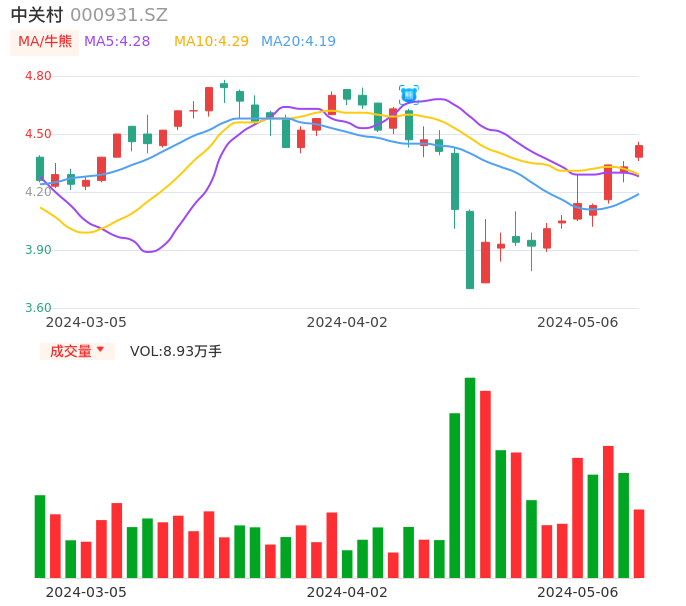Click the MA10:4.29 legend label
686x606 pixels.
pyautogui.click(x=211, y=42)
